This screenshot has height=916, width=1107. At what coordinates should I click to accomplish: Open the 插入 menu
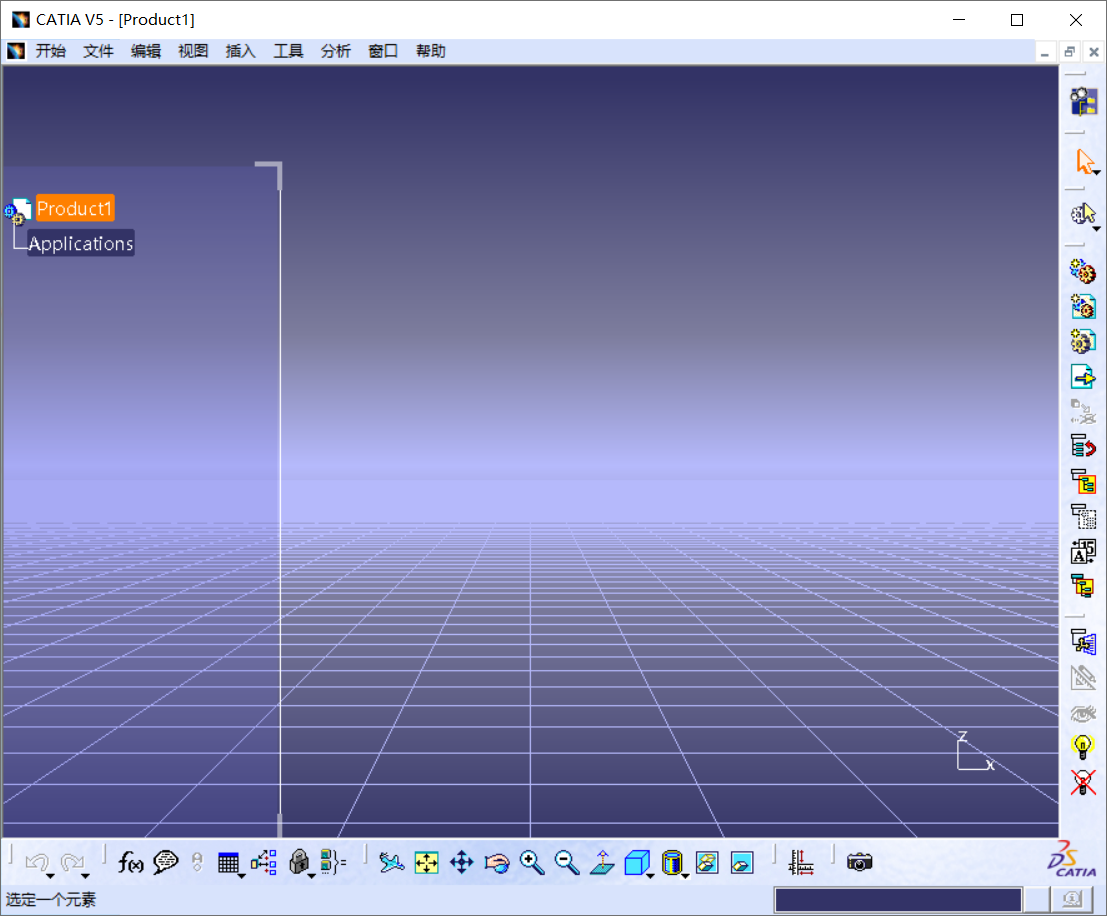point(240,51)
